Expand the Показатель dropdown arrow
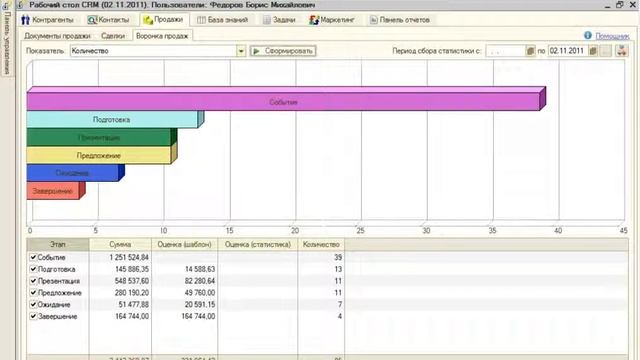 [241, 51]
